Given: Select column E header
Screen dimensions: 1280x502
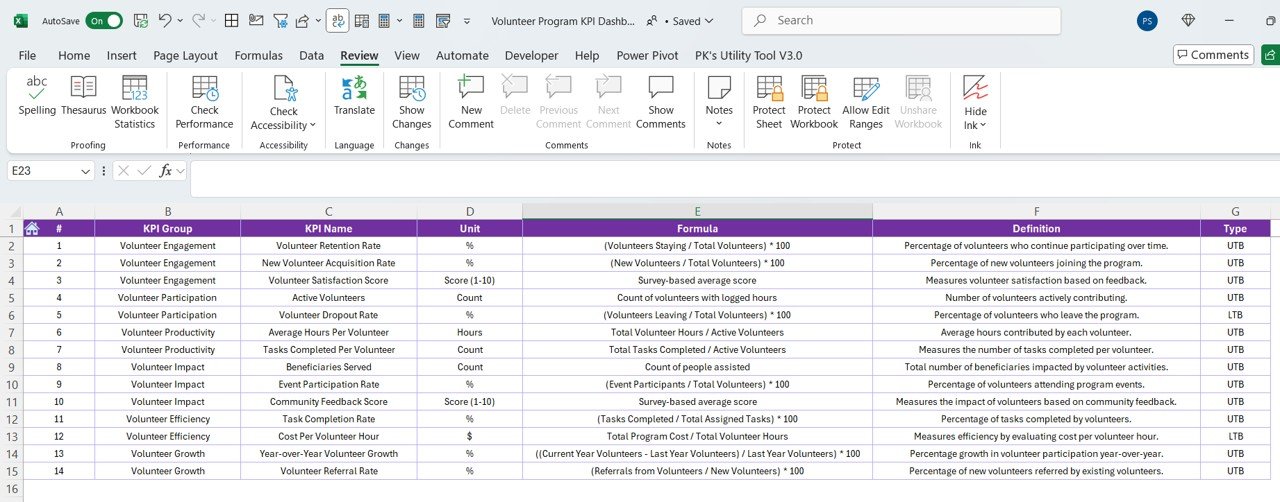Looking at the screenshot, I should tap(697, 212).
